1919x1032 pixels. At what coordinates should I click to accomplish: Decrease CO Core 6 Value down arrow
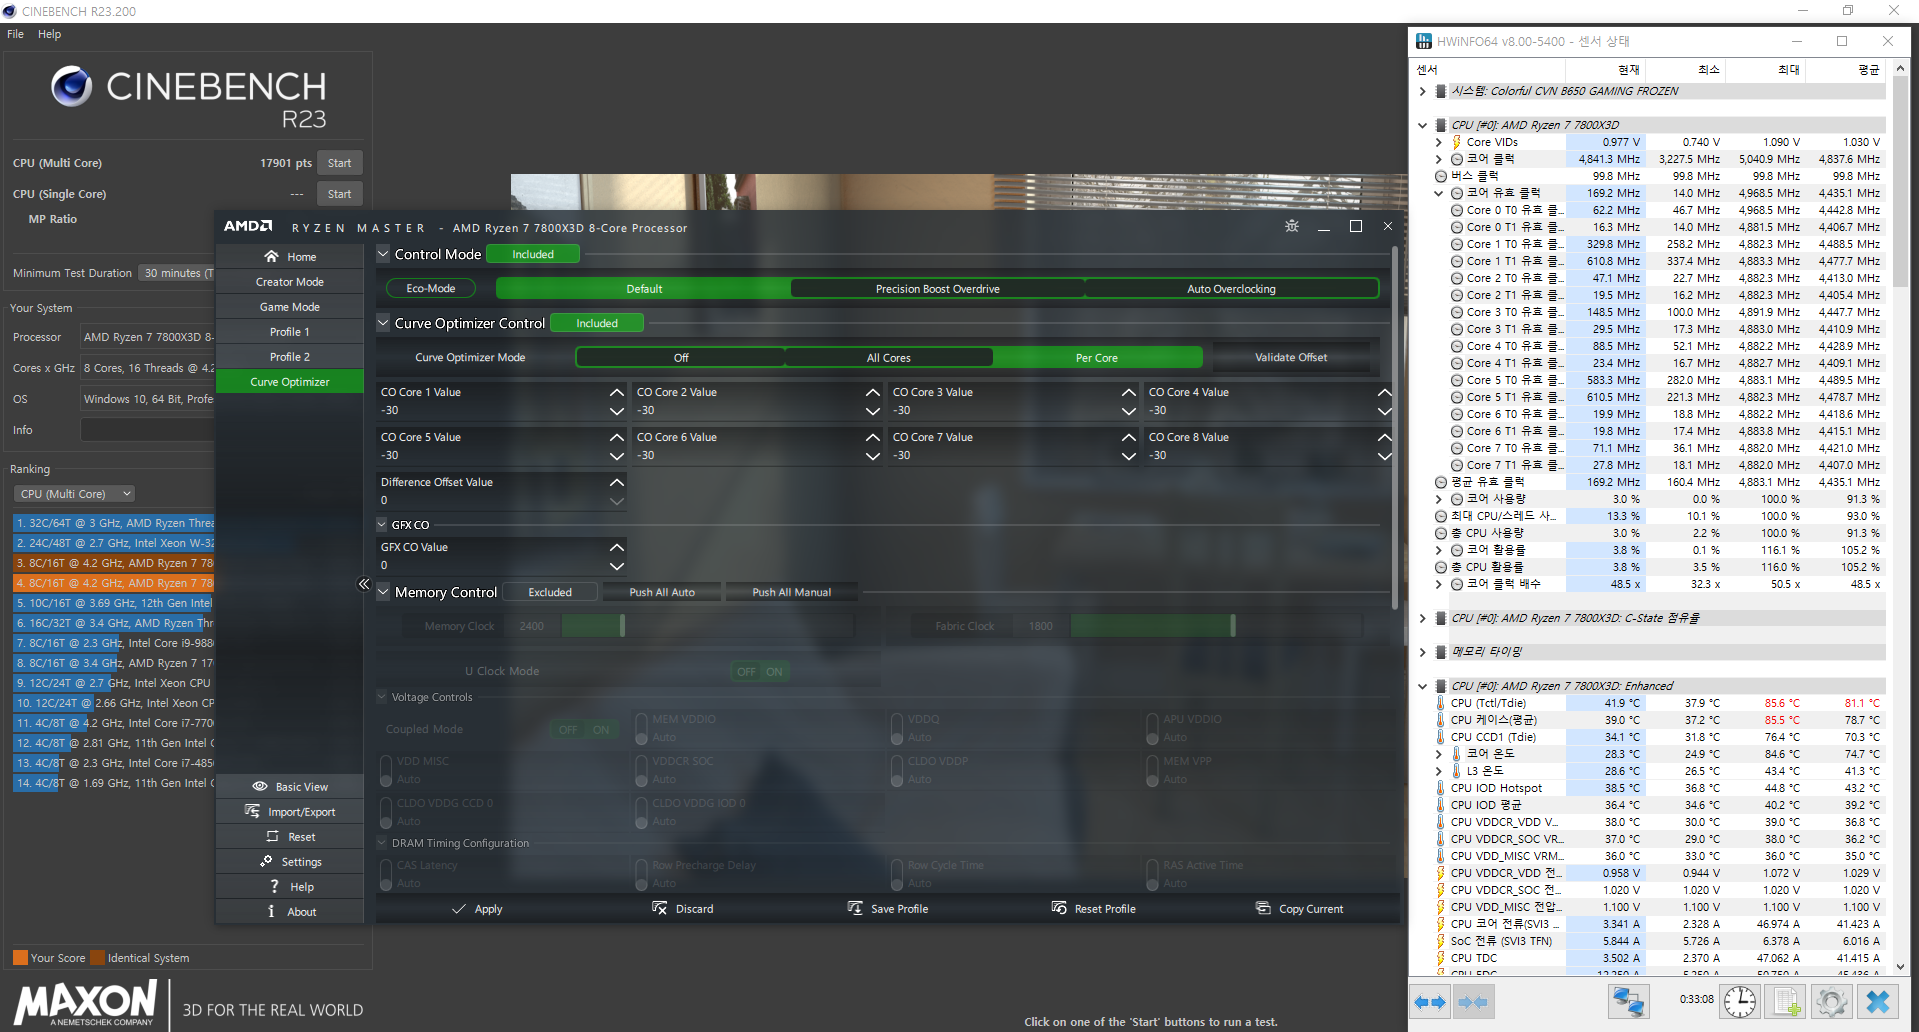pos(872,456)
